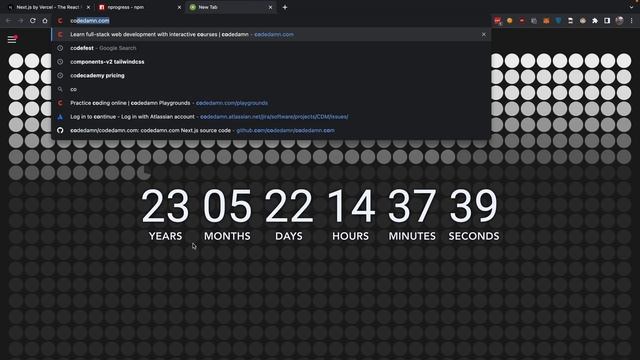Open a new browser tab with plus

point(285,7)
